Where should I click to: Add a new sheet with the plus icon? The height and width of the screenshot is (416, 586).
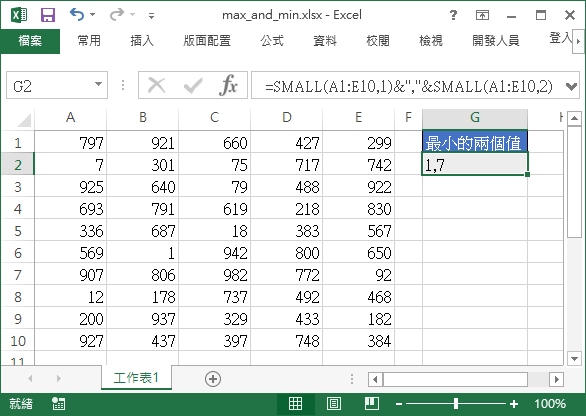(x=213, y=379)
